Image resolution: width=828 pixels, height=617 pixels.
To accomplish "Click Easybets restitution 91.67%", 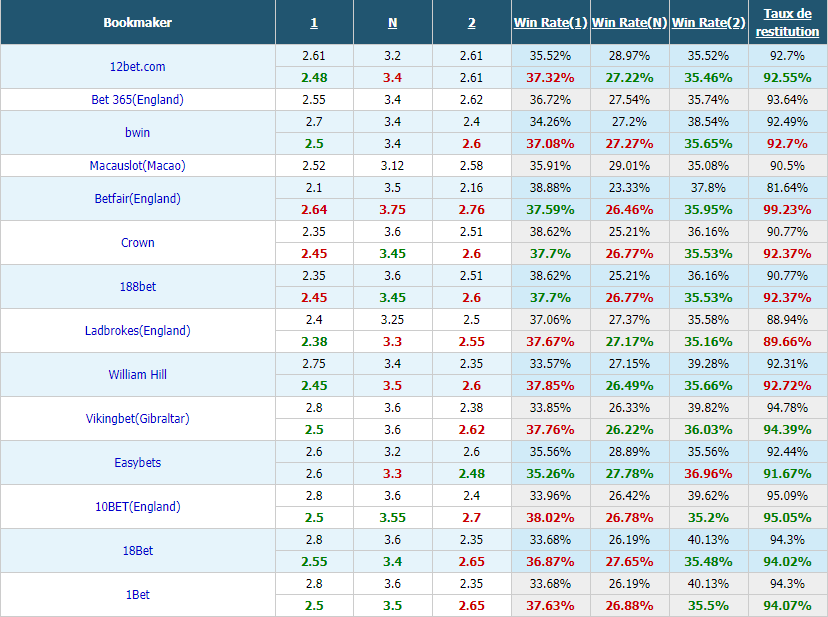I will point(787,474).
